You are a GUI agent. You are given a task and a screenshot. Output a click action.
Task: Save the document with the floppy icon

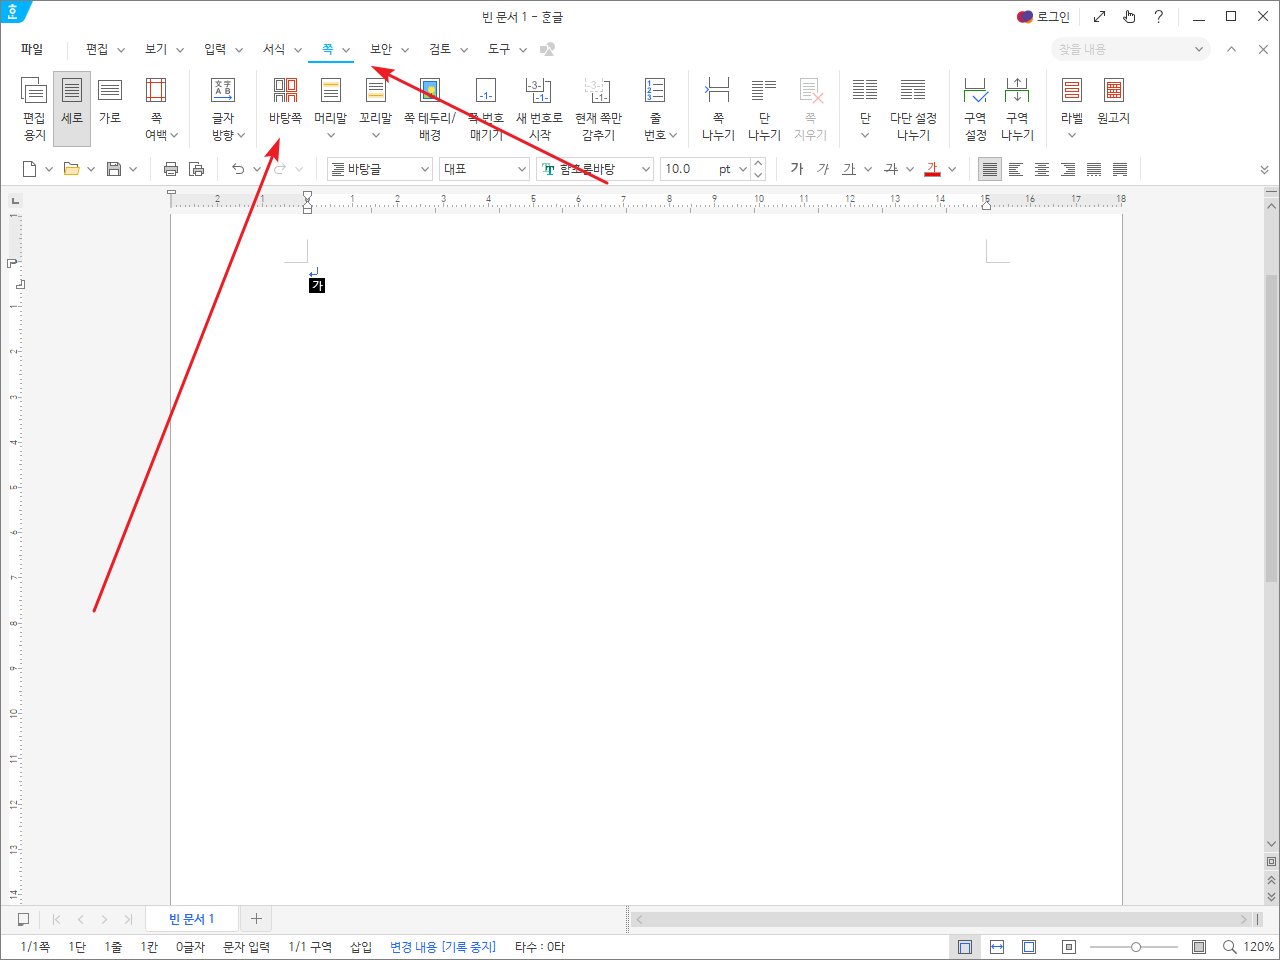pos(114,169)
